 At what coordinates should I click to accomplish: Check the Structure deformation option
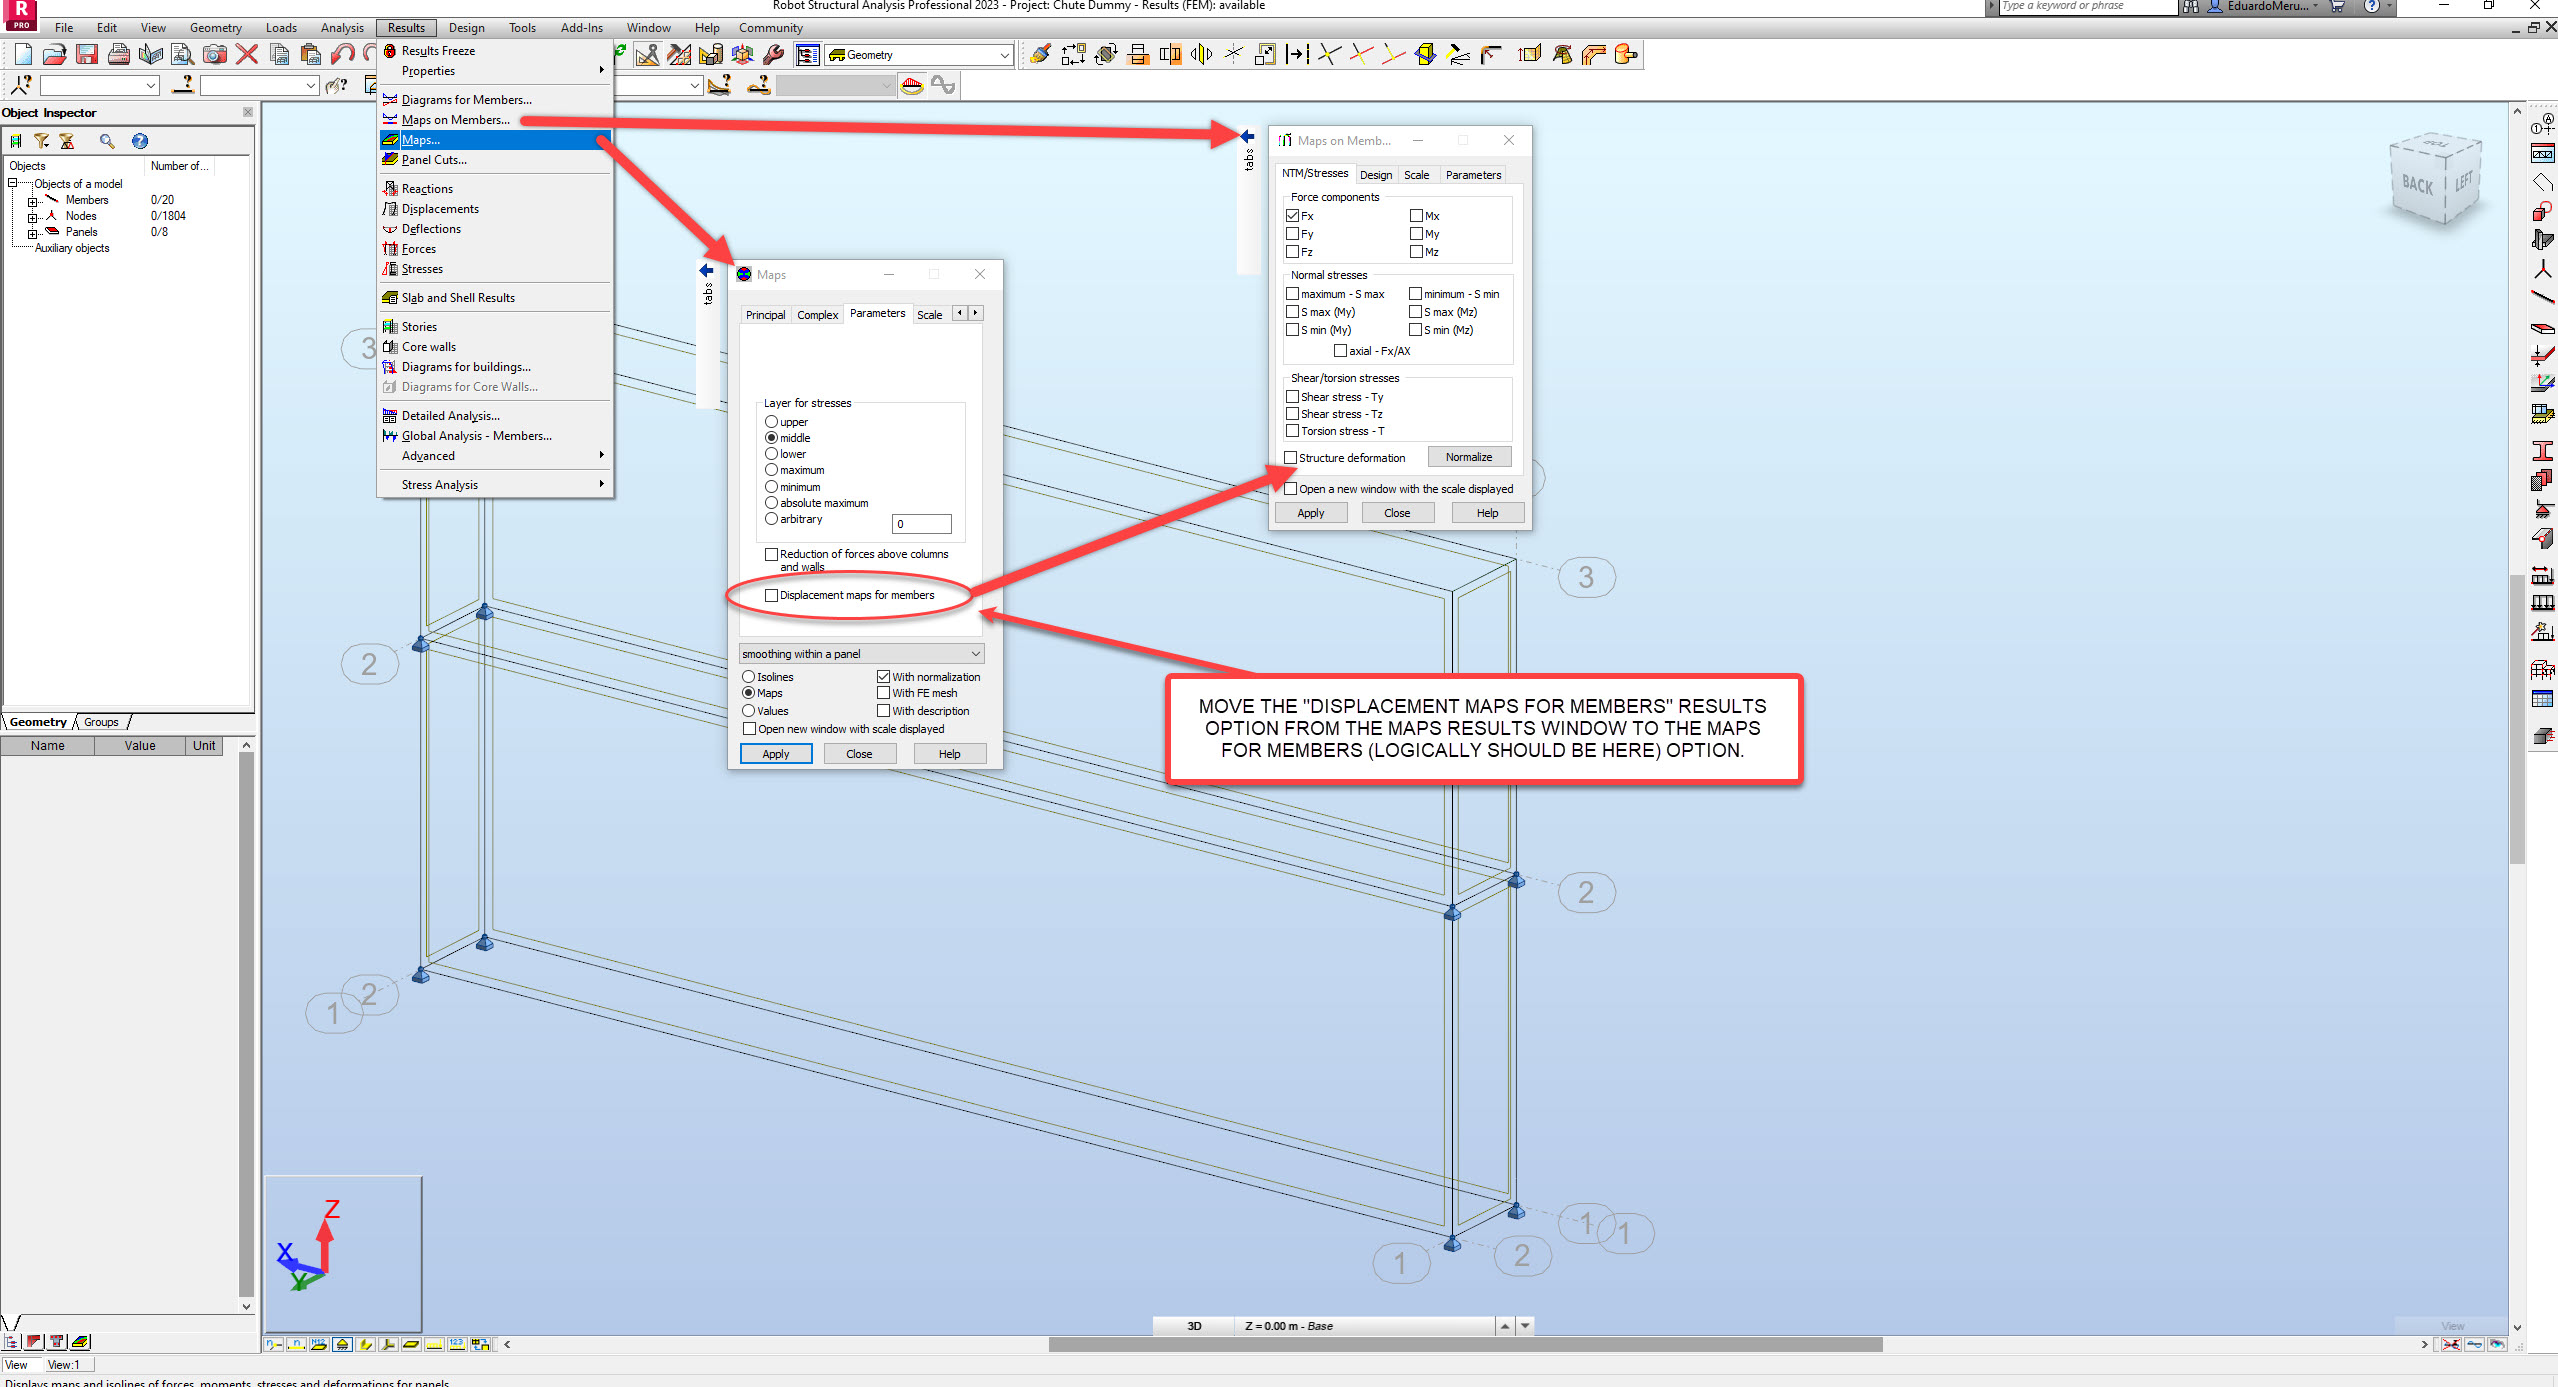[1291, 457]
